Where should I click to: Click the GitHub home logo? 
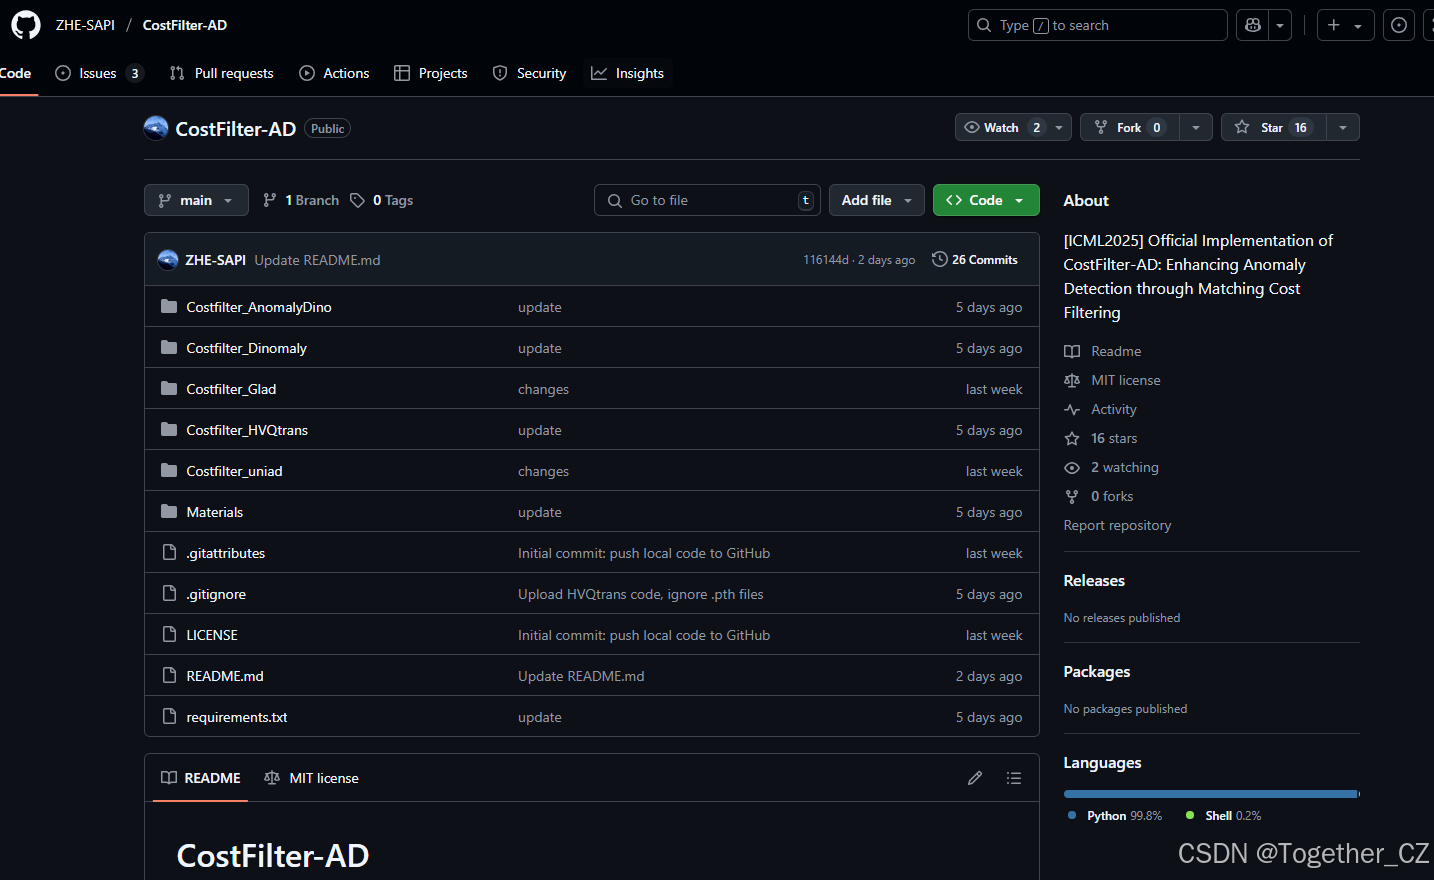click(x=25, y=25)
